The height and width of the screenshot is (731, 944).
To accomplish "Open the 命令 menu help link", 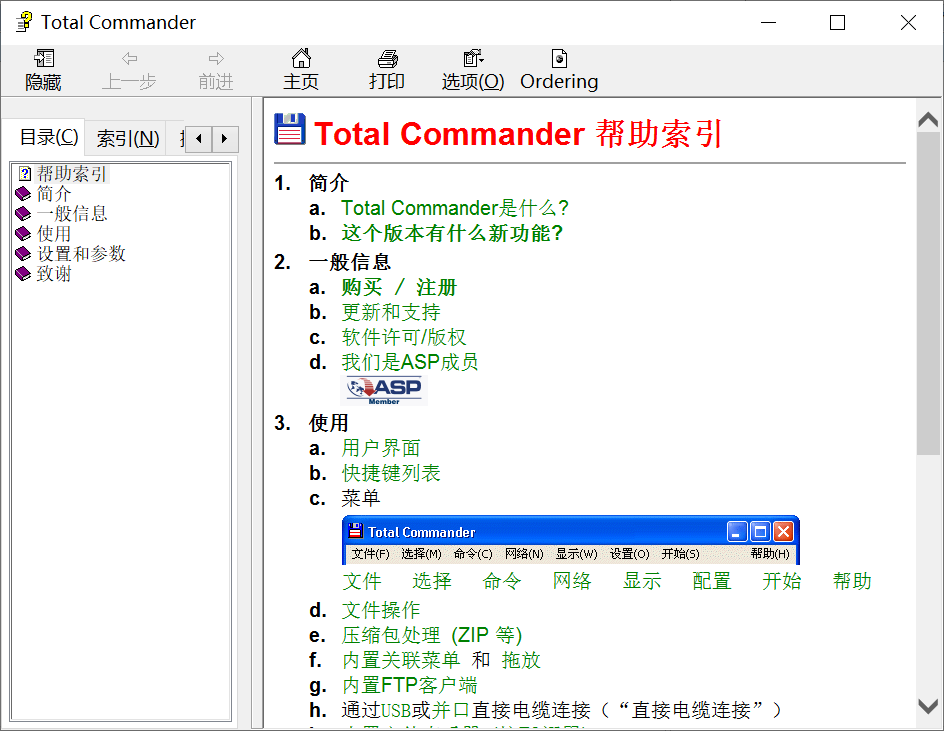I will [502, 581].
